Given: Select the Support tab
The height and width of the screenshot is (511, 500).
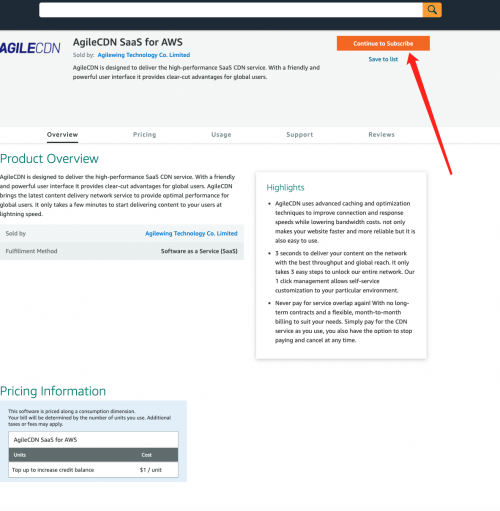Looking at the screenshot, I should click(300, 135).
